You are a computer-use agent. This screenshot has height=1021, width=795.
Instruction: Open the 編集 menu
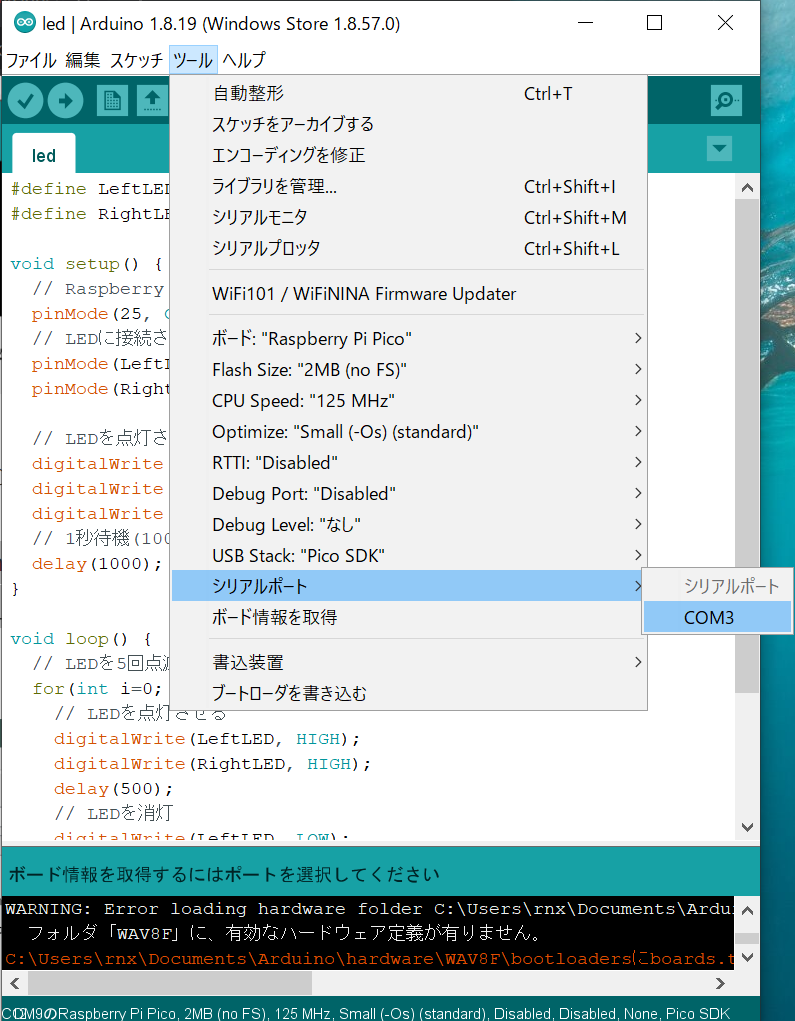click(x=83, y=61)
